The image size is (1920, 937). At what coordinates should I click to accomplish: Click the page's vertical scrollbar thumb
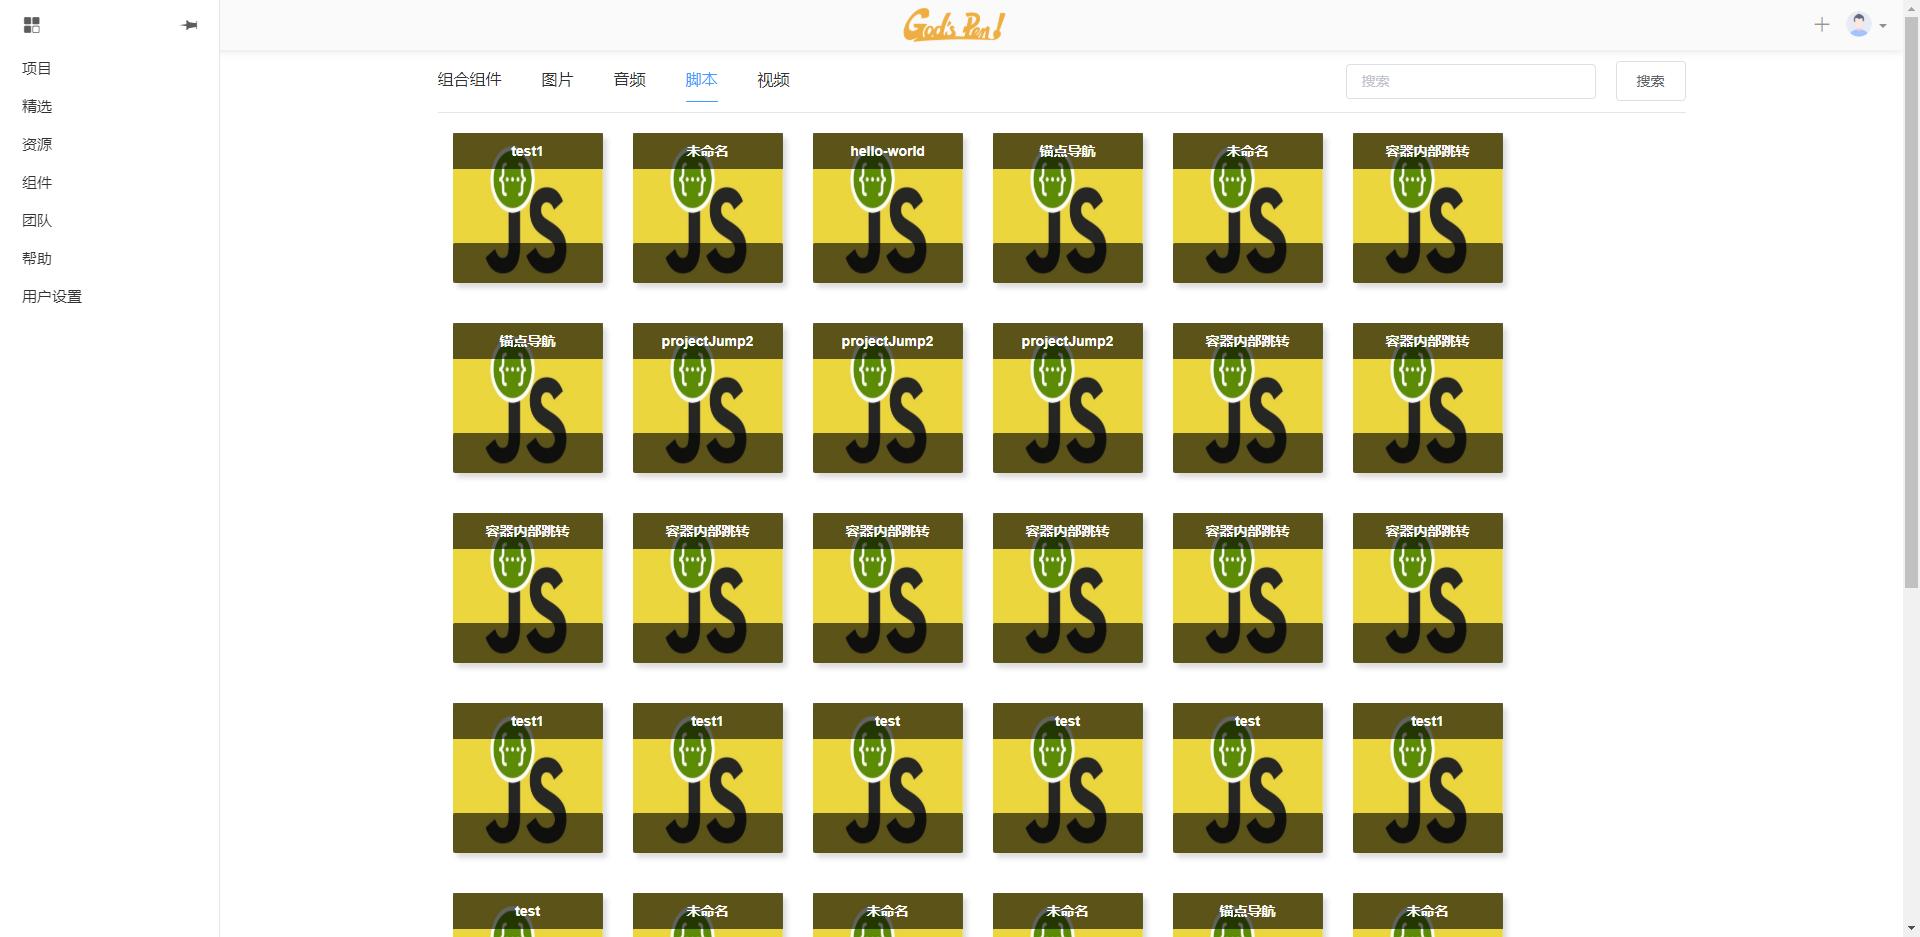1911,303
